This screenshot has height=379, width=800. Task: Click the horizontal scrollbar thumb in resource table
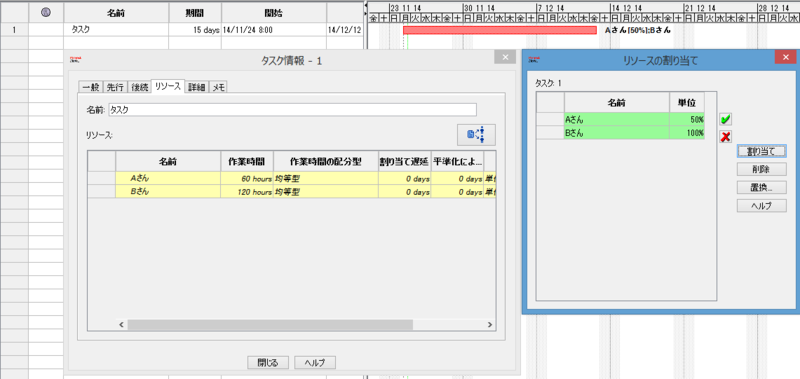point(270,324)
